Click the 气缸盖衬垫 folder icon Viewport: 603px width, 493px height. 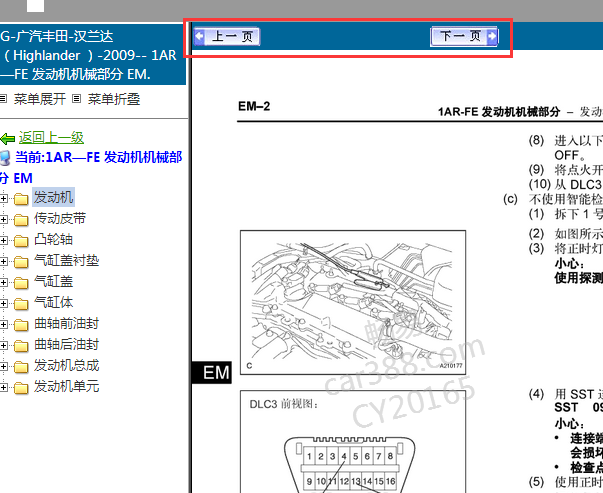(x=21, y=262)
